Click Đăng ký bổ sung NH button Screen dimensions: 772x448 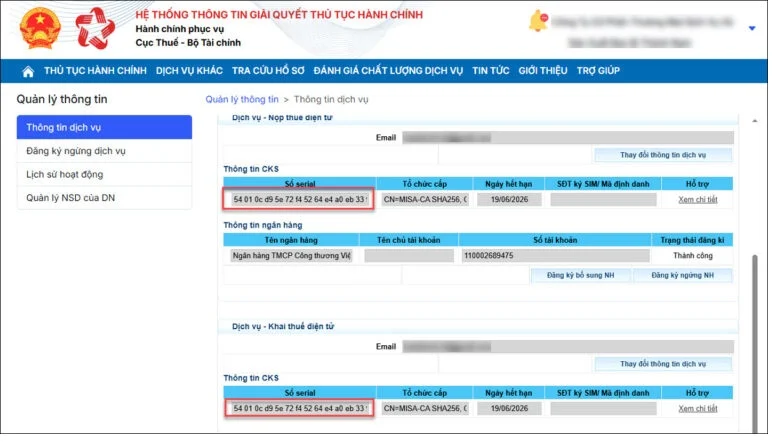click(x=580, y=275)
